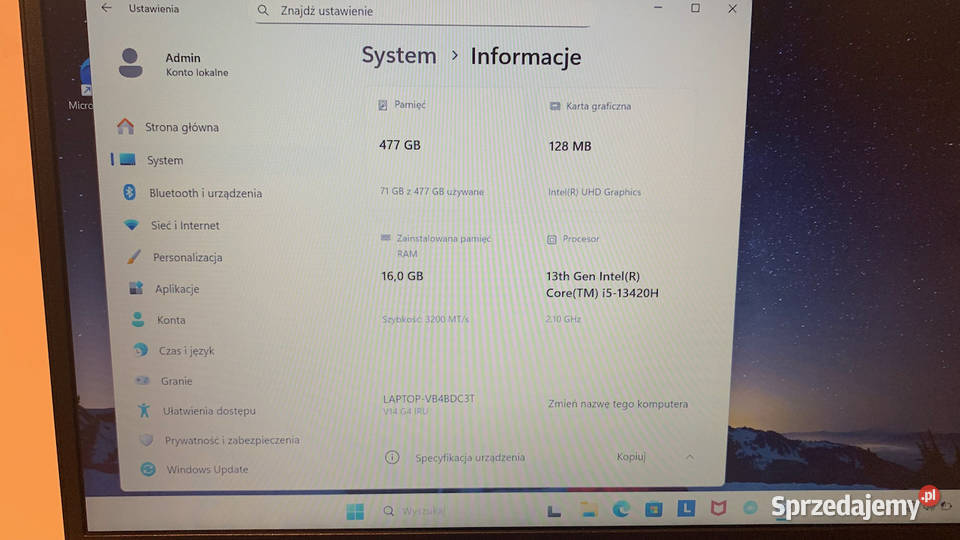Open Bluetooth i urządzenia settings
Screen dimensions: 960x540
(206, 193)
